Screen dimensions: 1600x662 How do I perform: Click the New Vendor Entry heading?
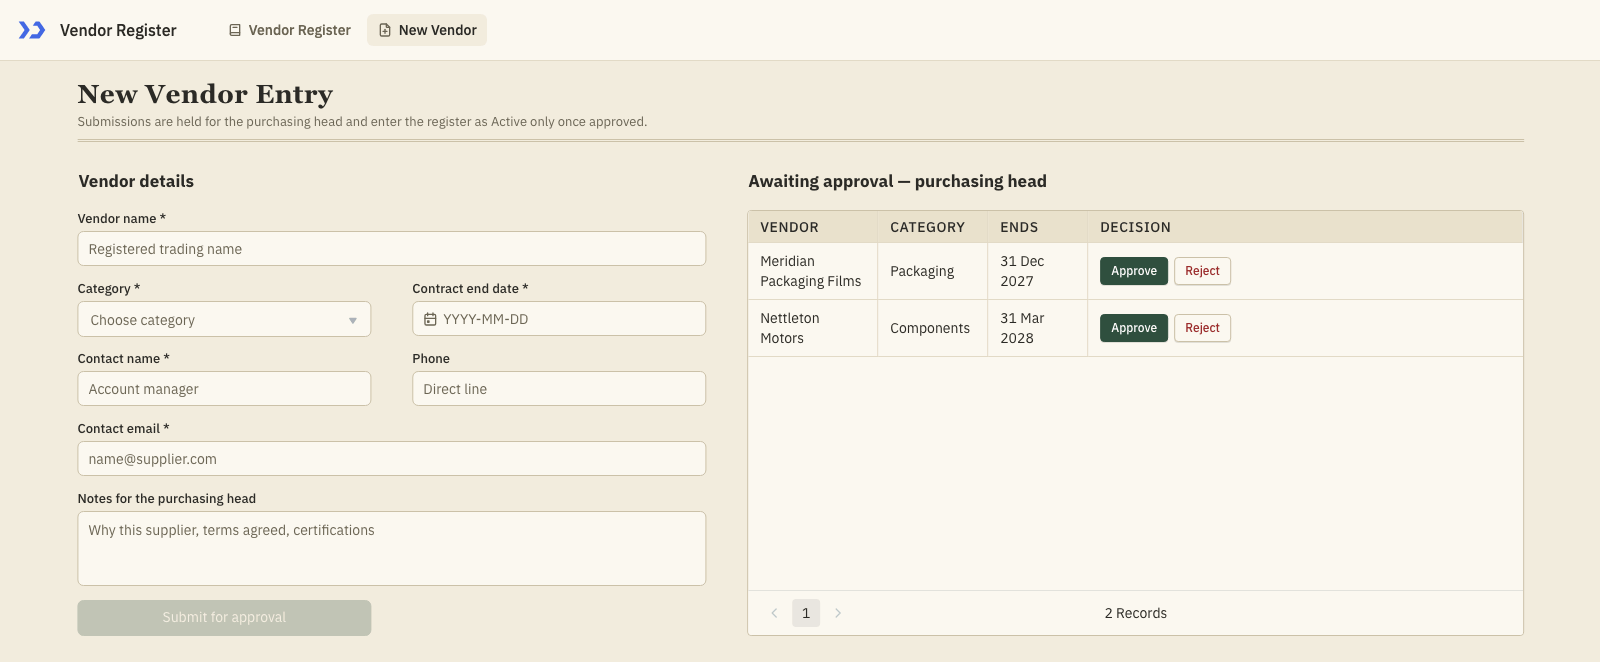205,94
